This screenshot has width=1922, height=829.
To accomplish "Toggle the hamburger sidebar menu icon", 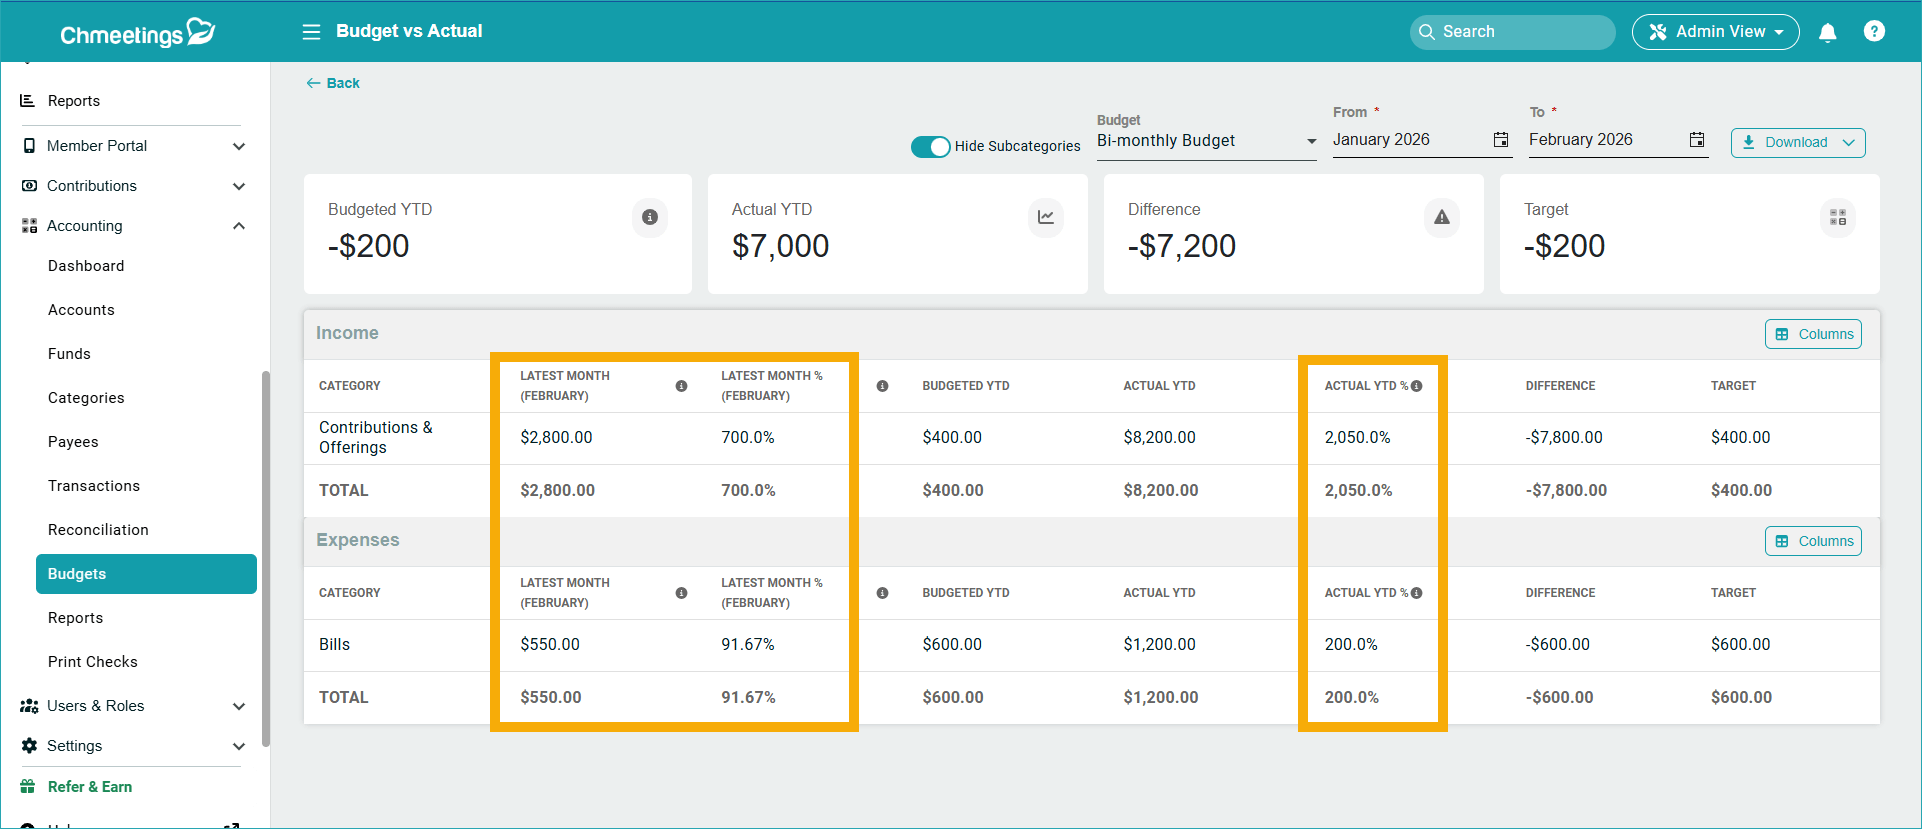I will pos(311,32).
